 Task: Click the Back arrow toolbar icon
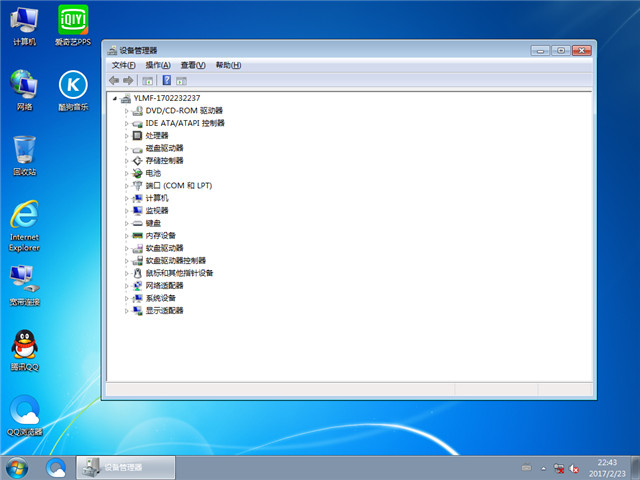click(x=114, y=80)
